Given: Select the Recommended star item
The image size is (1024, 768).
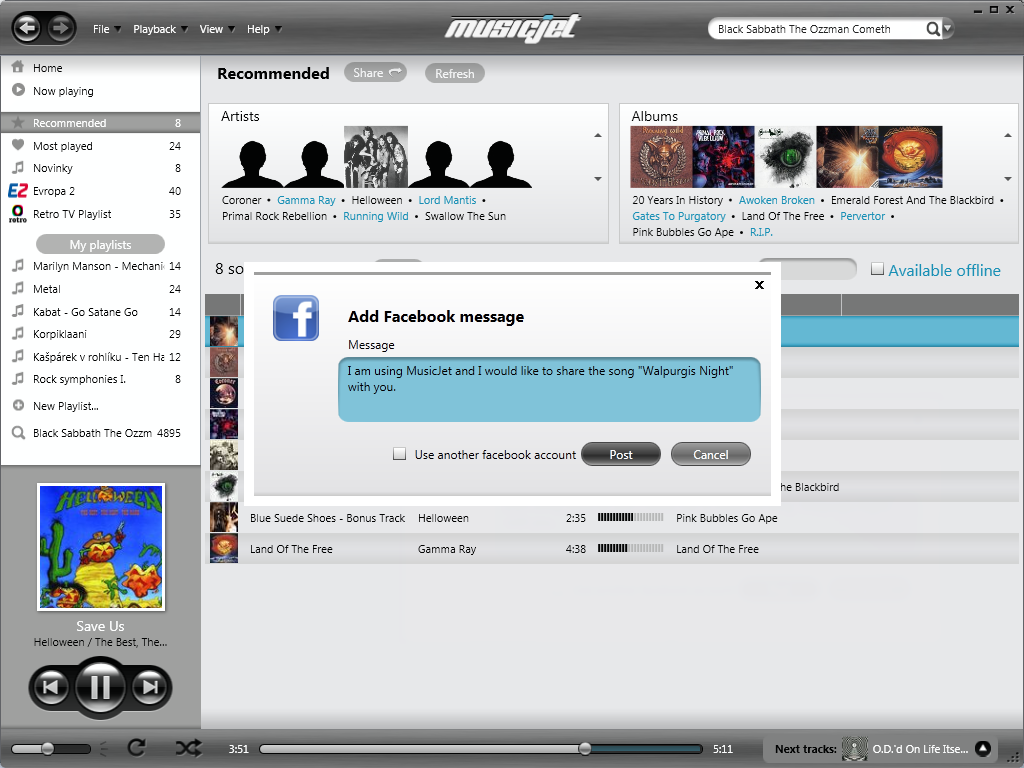Looking at the screenshot, I should click(101, 123).
